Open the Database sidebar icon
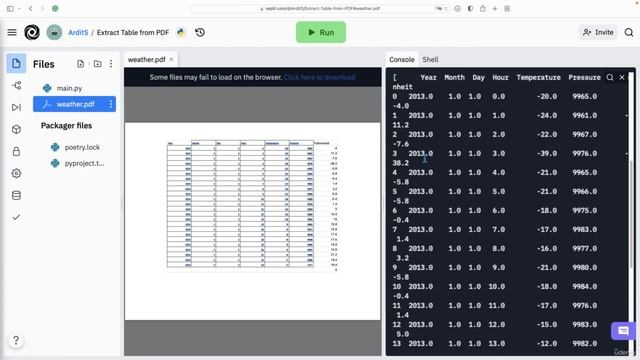The height and width of the screenshot is (360, 640). pyautogui.click(x=16, y=195)
